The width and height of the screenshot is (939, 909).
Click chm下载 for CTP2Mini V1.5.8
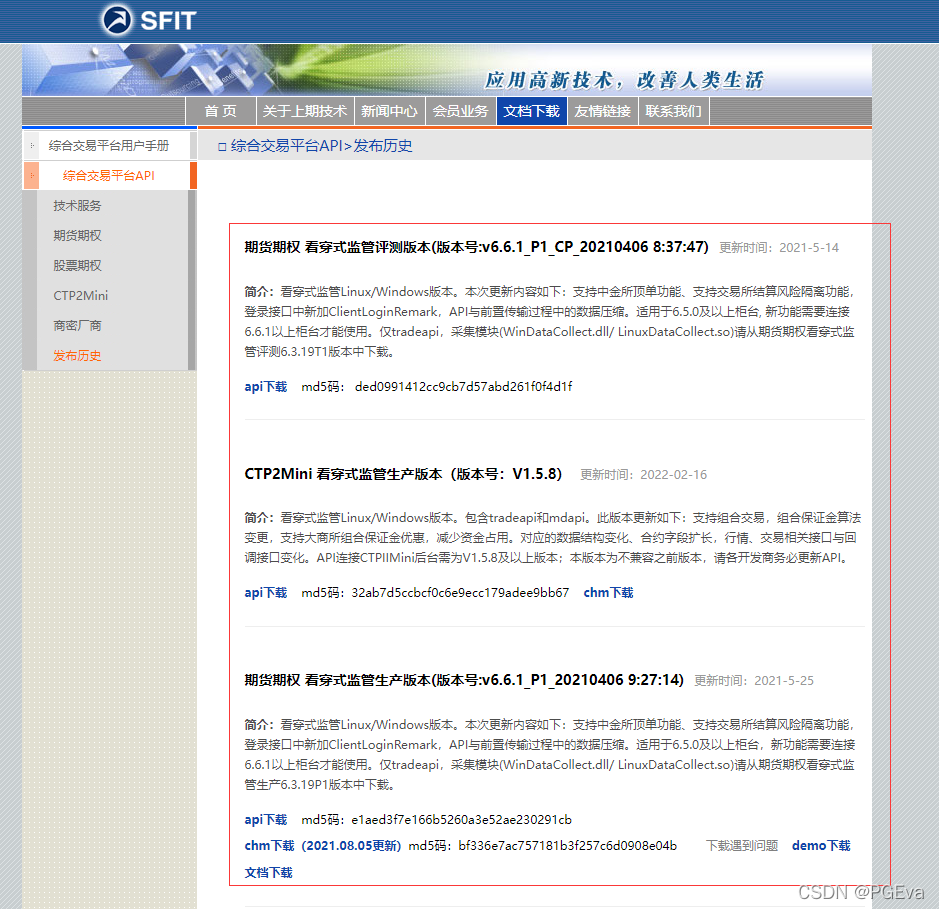tap(608, 592)
